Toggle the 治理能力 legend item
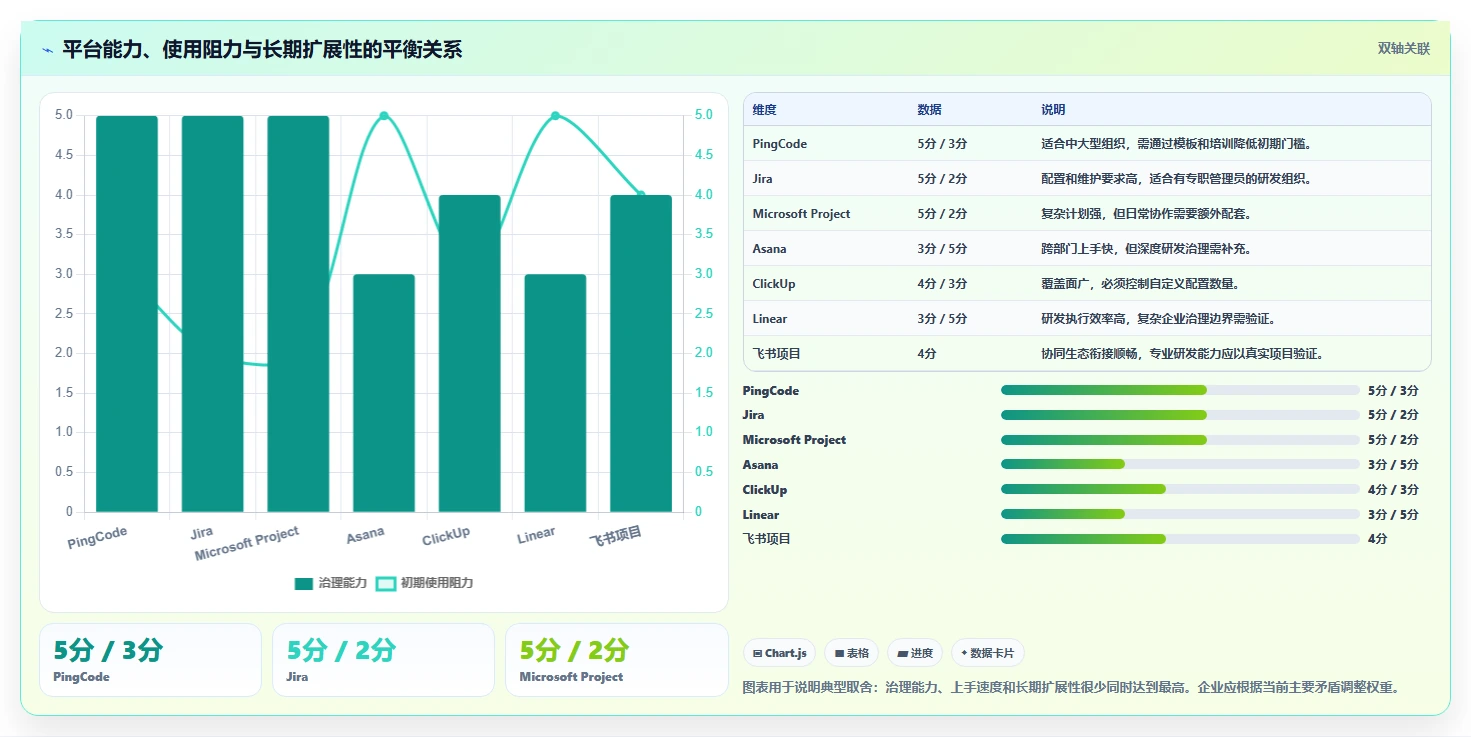Image resolution: width=1471 pixels, height=737 pixels. (x=331, y=583)
